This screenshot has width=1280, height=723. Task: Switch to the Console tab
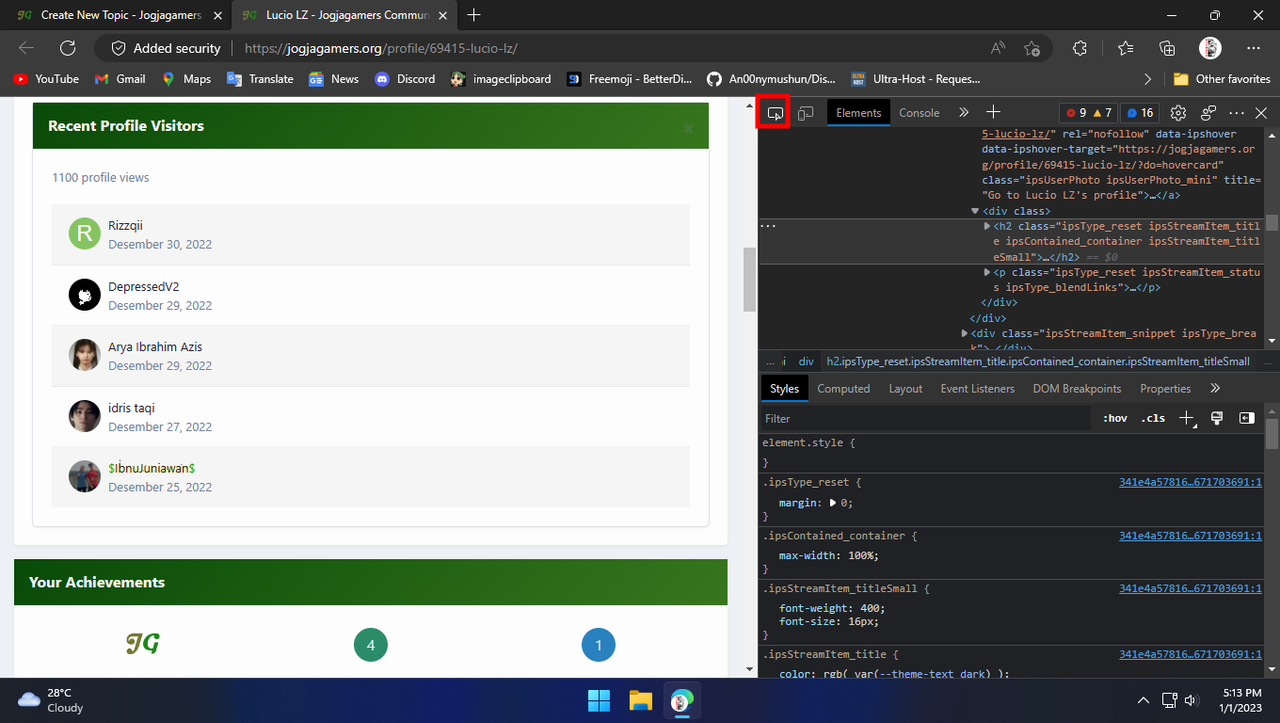[x=919, y=113]
